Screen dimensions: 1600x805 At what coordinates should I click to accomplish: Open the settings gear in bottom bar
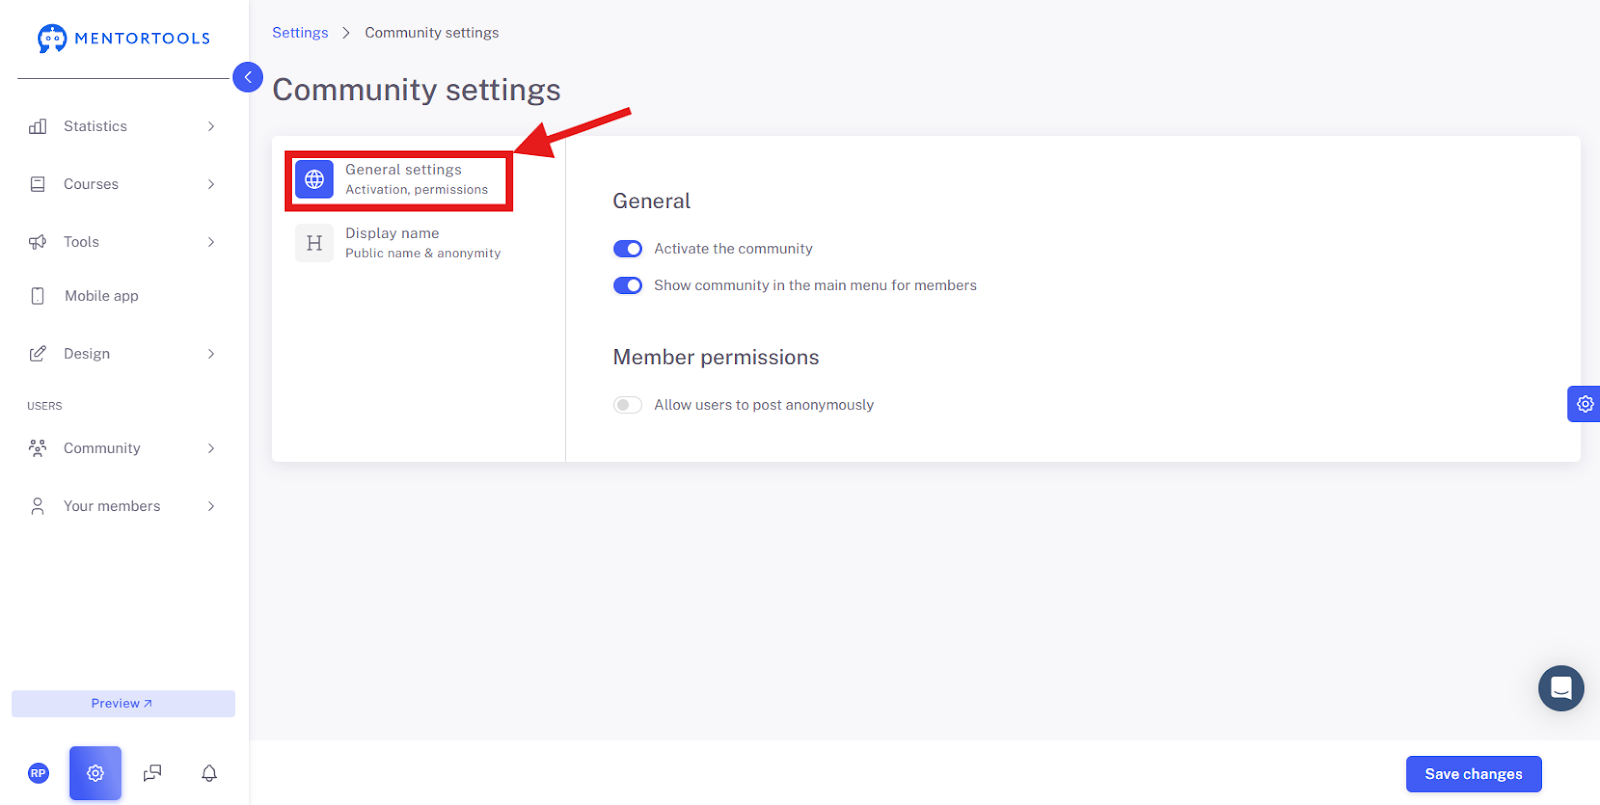95,773
